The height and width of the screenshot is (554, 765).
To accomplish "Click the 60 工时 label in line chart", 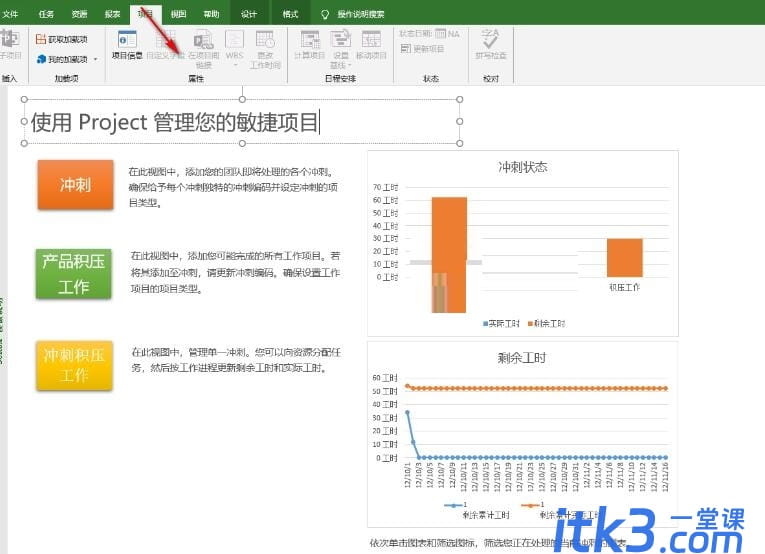I will coord(385,378).
